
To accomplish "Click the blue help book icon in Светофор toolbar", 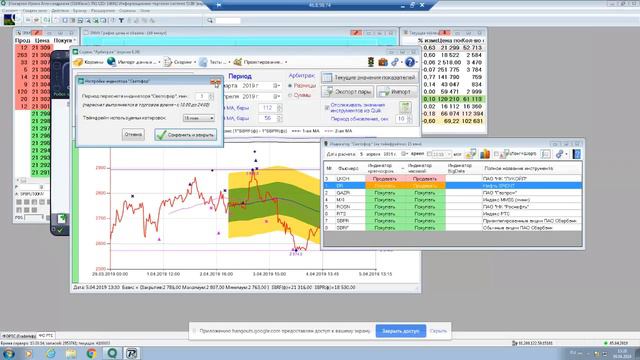I will (576, 154).
